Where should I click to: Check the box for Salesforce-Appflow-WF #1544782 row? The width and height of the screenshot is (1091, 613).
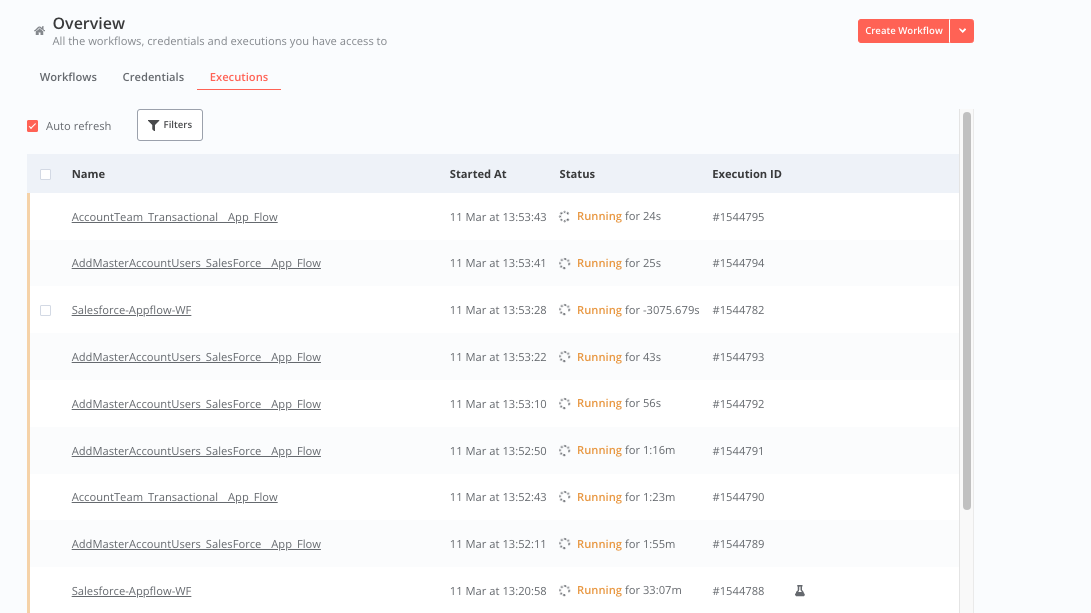click(46, 310)
